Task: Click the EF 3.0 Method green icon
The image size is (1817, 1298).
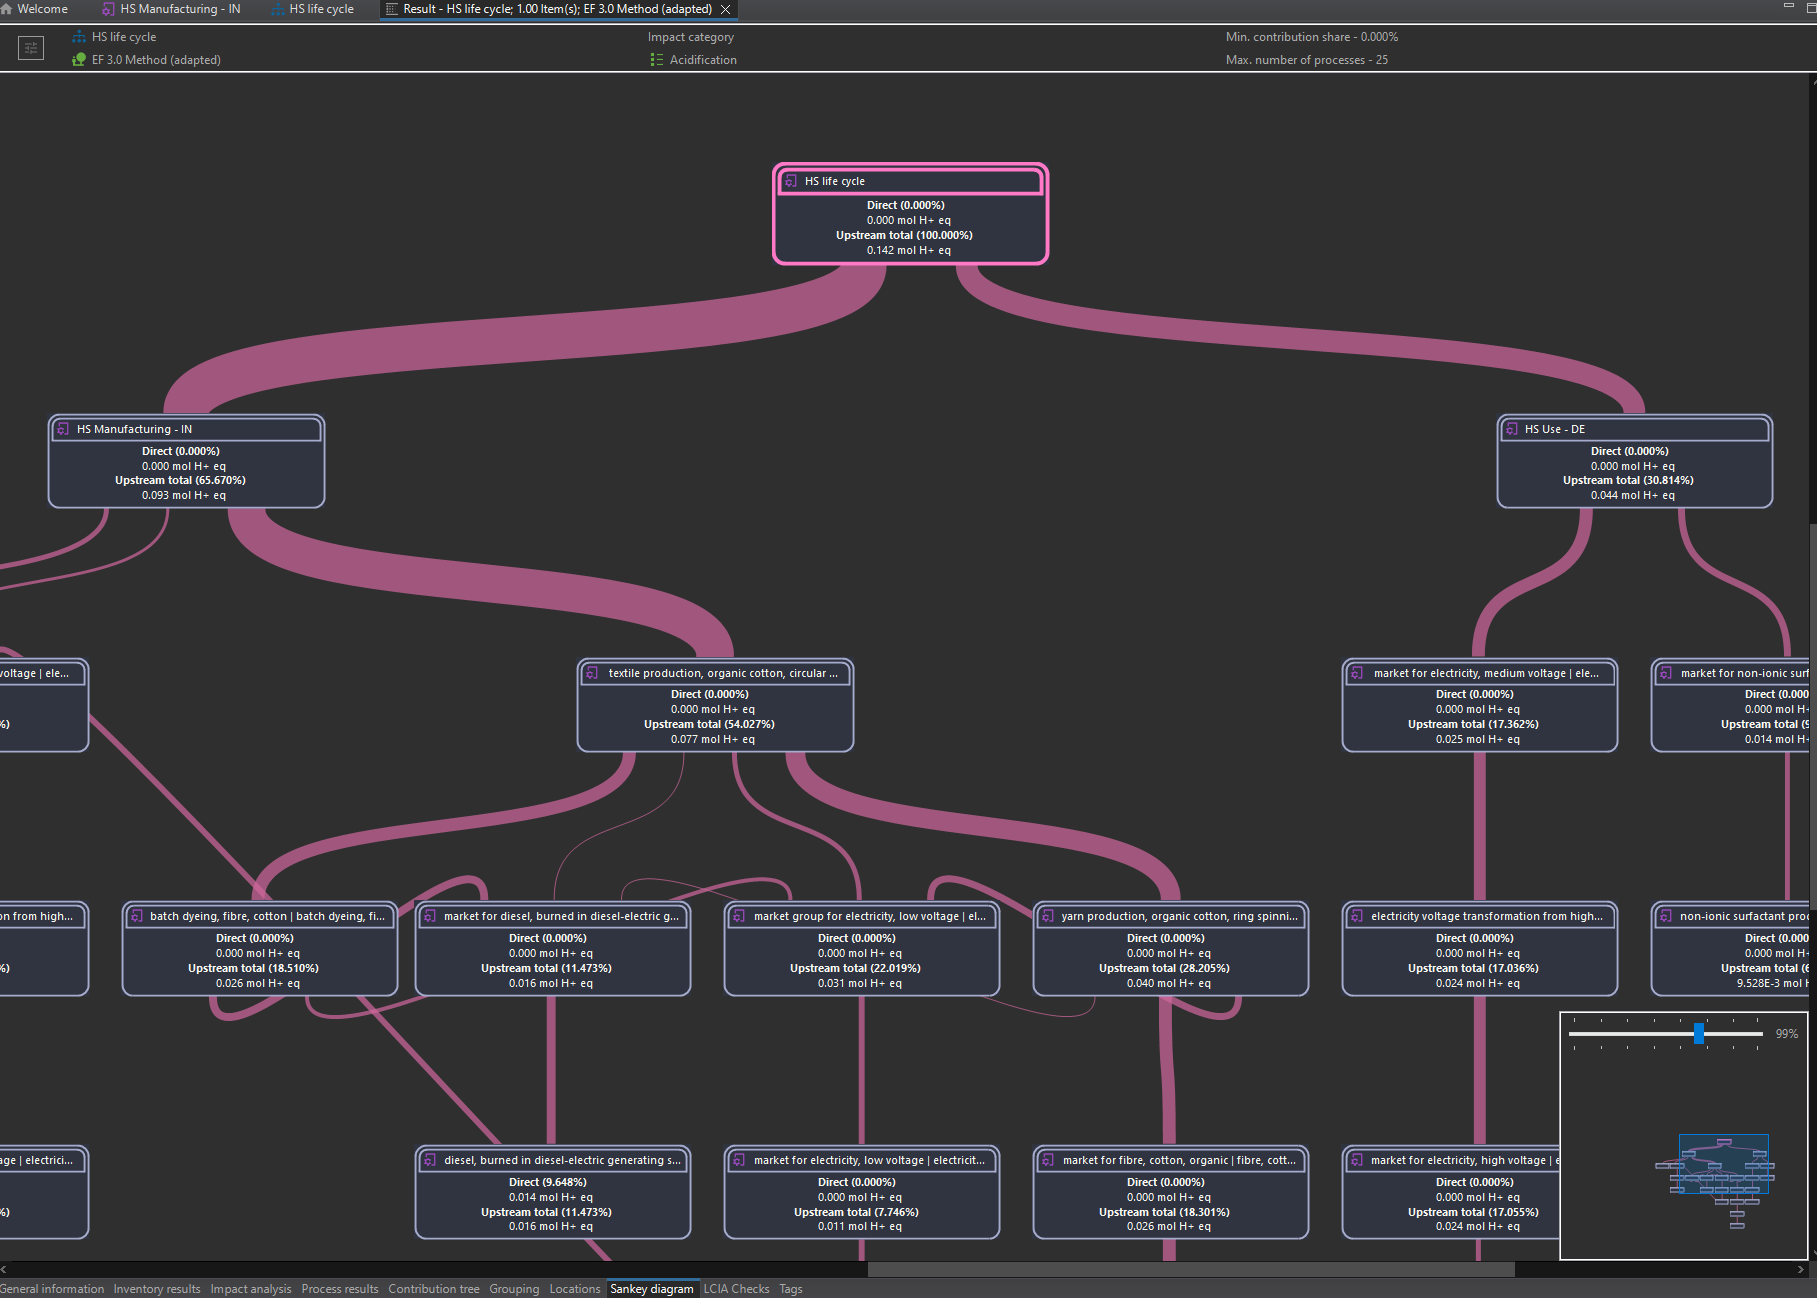Action: coord(79,60)
